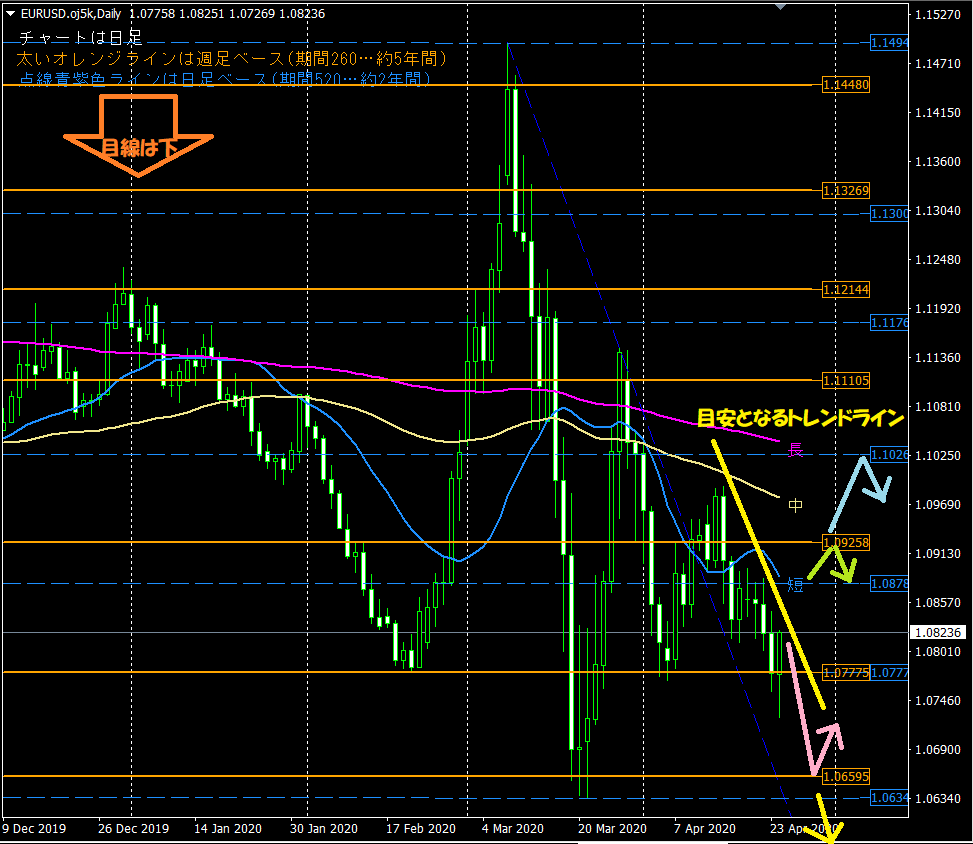Click the gray chart shift marker at top
973x844 pixels.
[781, 6]
